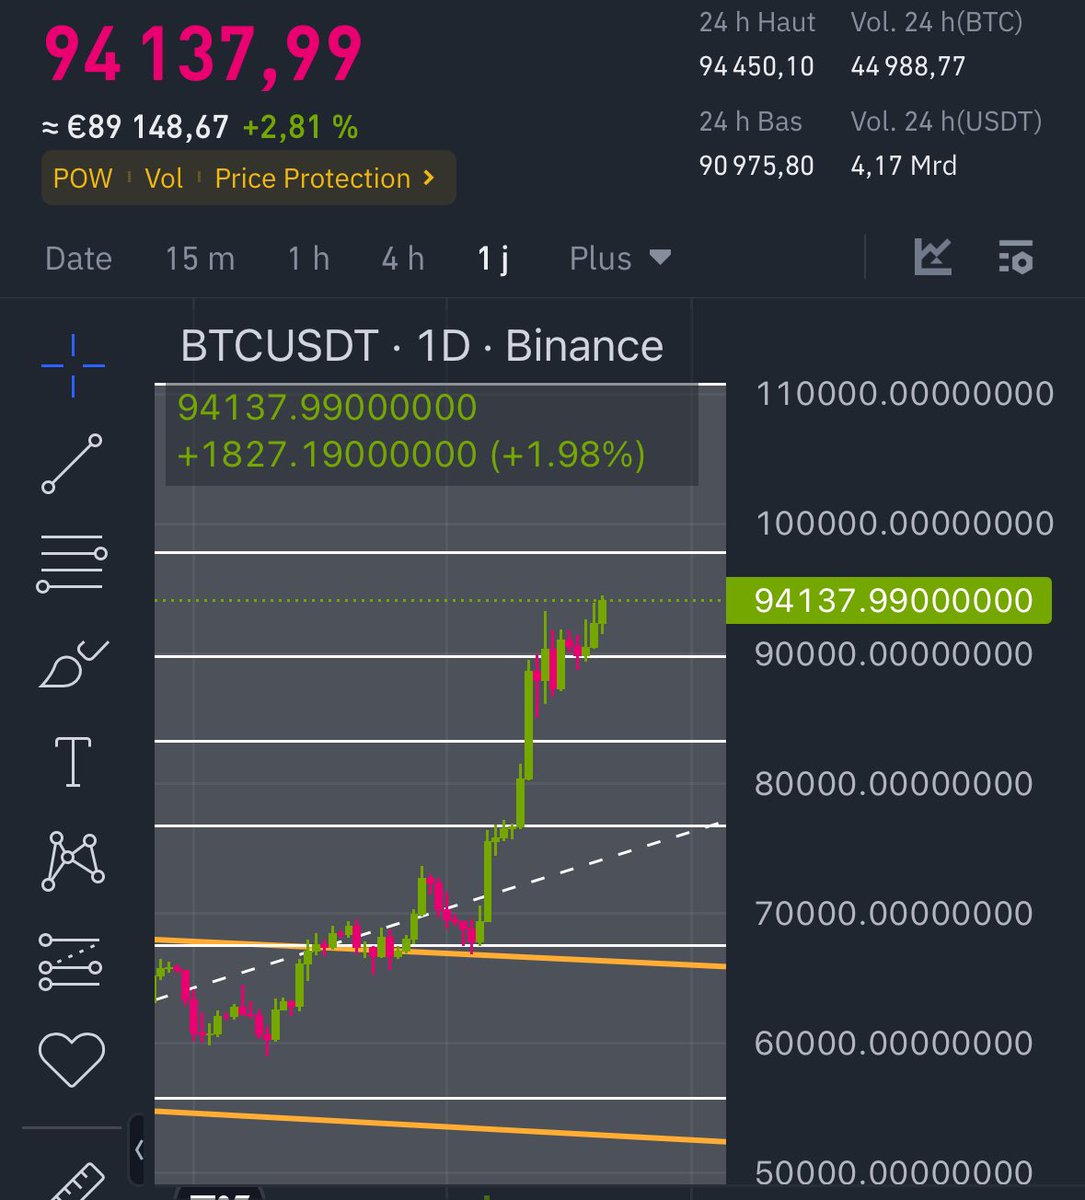Open the XABCD pattern tool

(x=72, y=861)
